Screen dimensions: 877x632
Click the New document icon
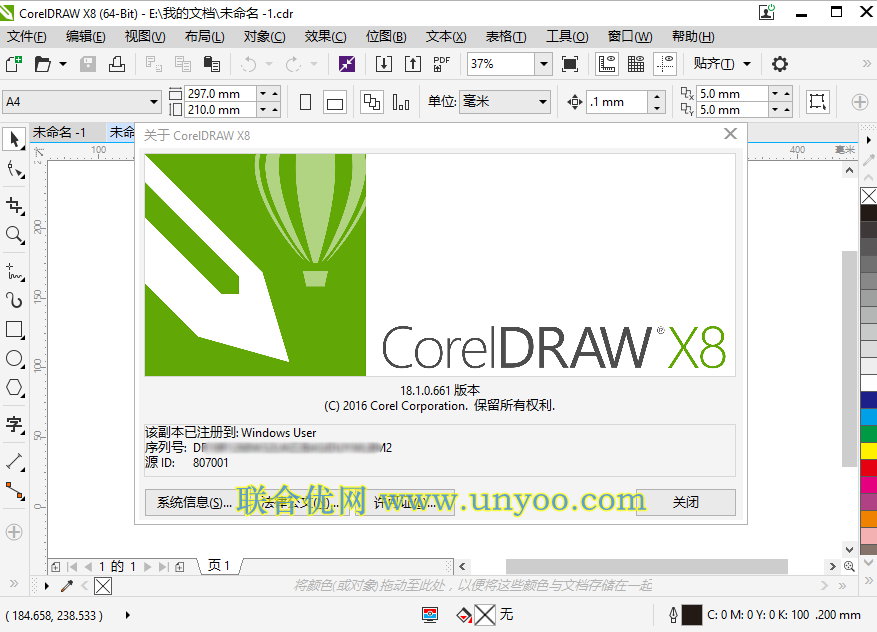click(14, 64)
